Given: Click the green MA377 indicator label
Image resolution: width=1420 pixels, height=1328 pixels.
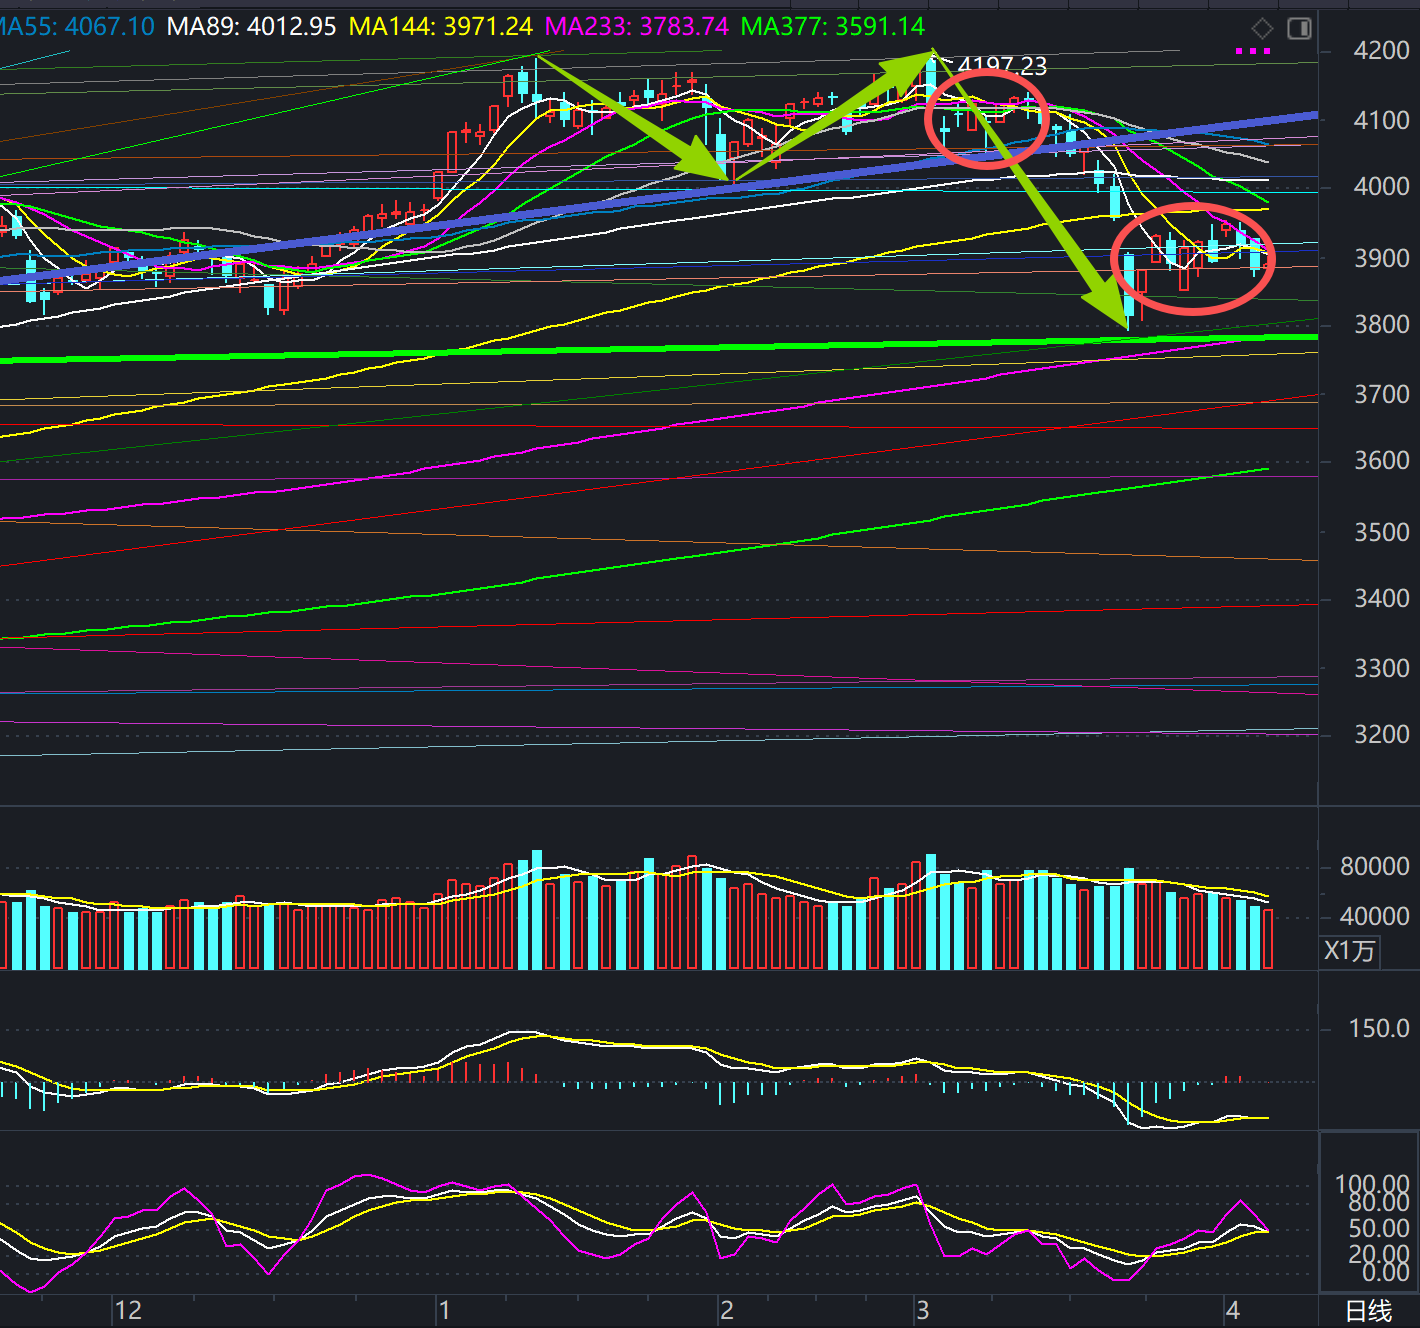Looking at the screenshot, I should (832, 26).
